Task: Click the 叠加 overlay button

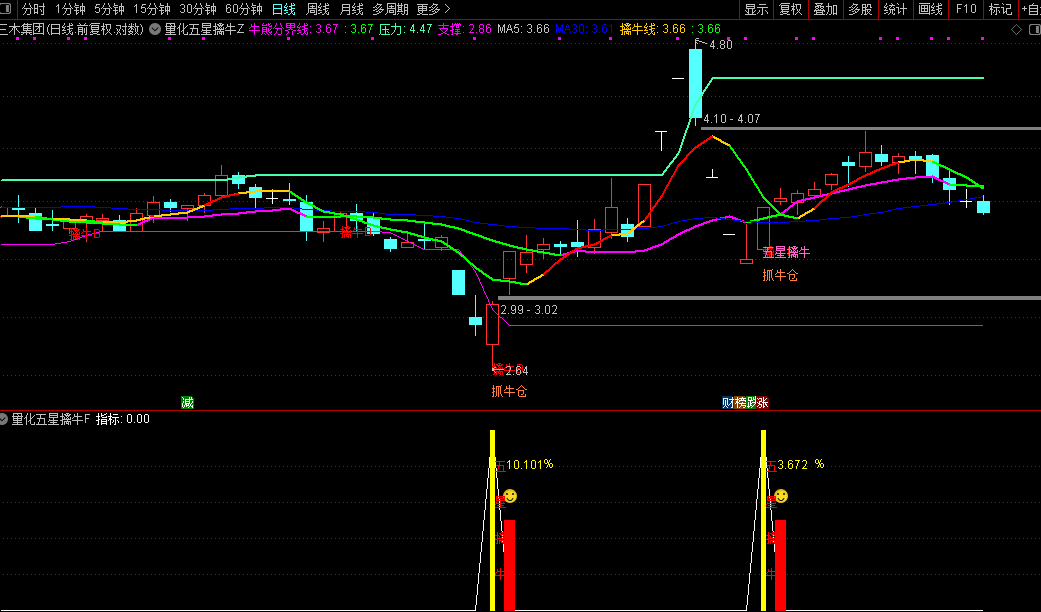Action: (826, 9)
